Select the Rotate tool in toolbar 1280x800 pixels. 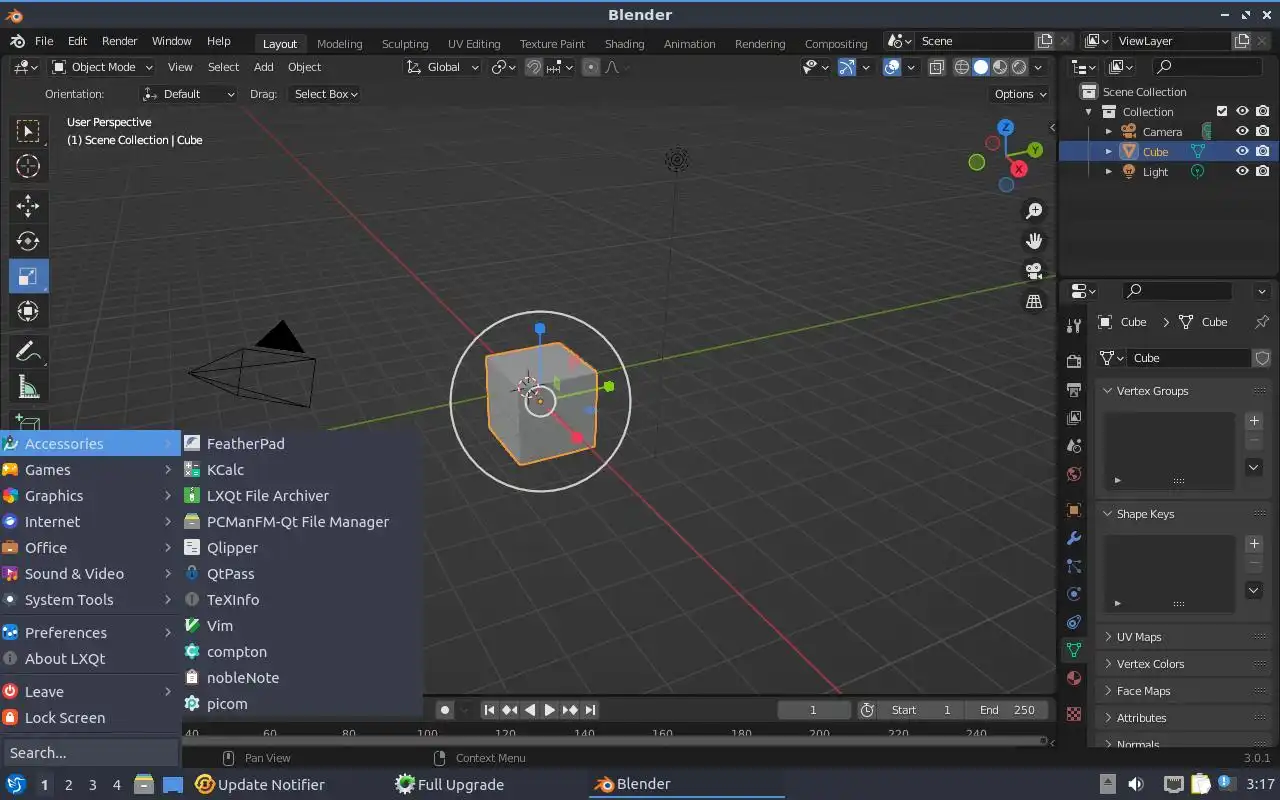pos(28,241)
